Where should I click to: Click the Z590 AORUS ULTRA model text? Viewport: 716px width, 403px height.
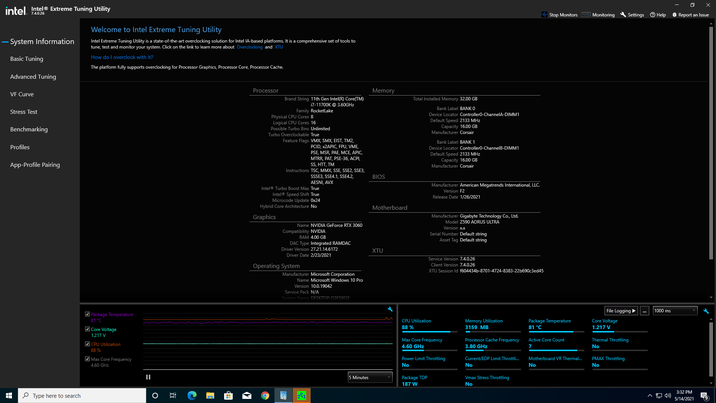coord(479,222)
